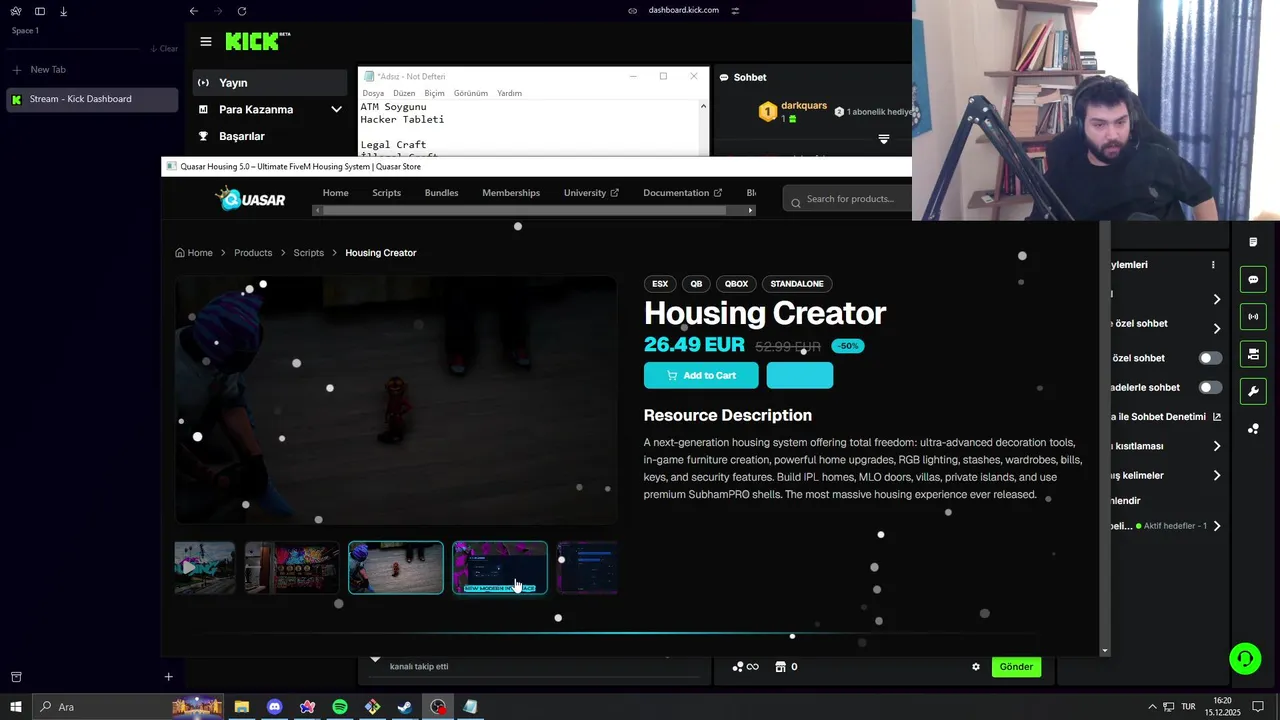Viewport: 1280px width, 720px height.
Task: Open the Kick hamburger menu
Action: point(206,42)
